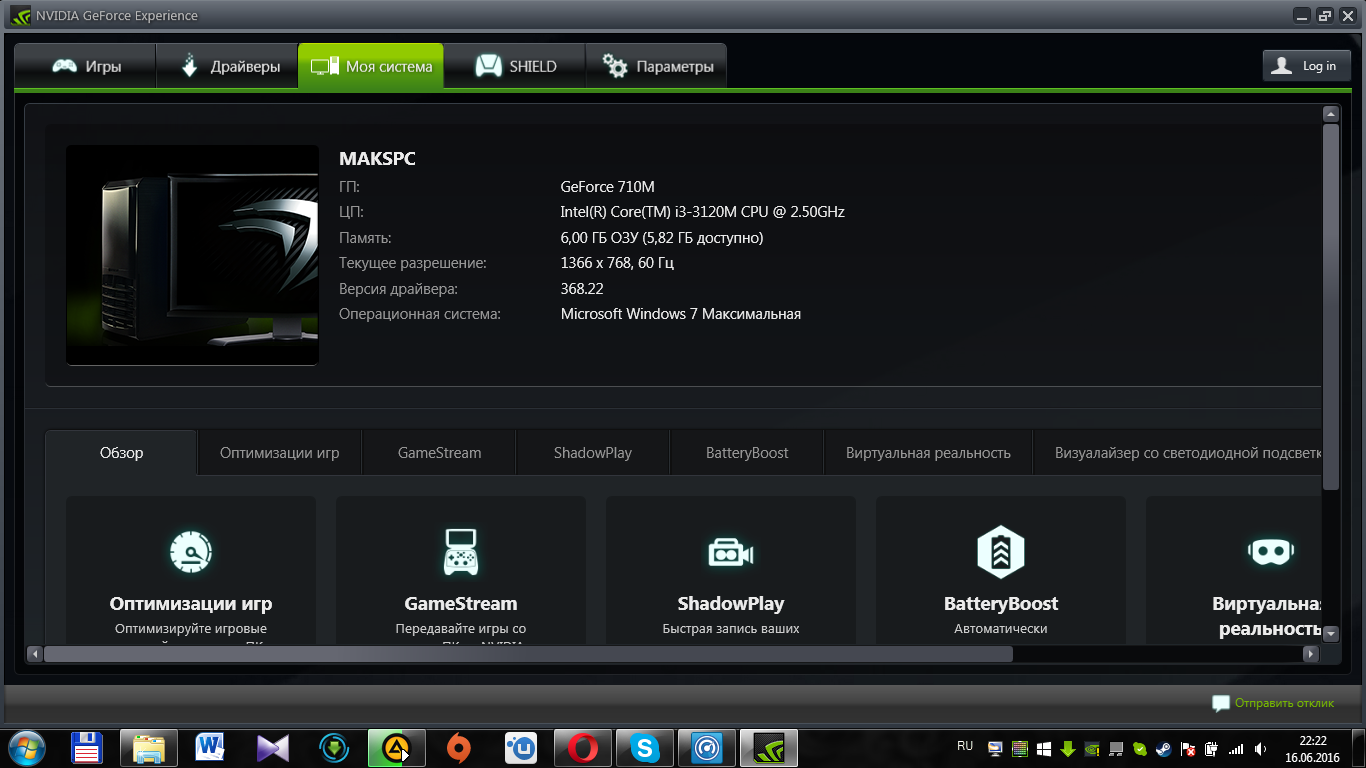Open the Оптимизации игр sub-tab
The width and height of the screenshot is (1366, 768).
click(280, 453)
